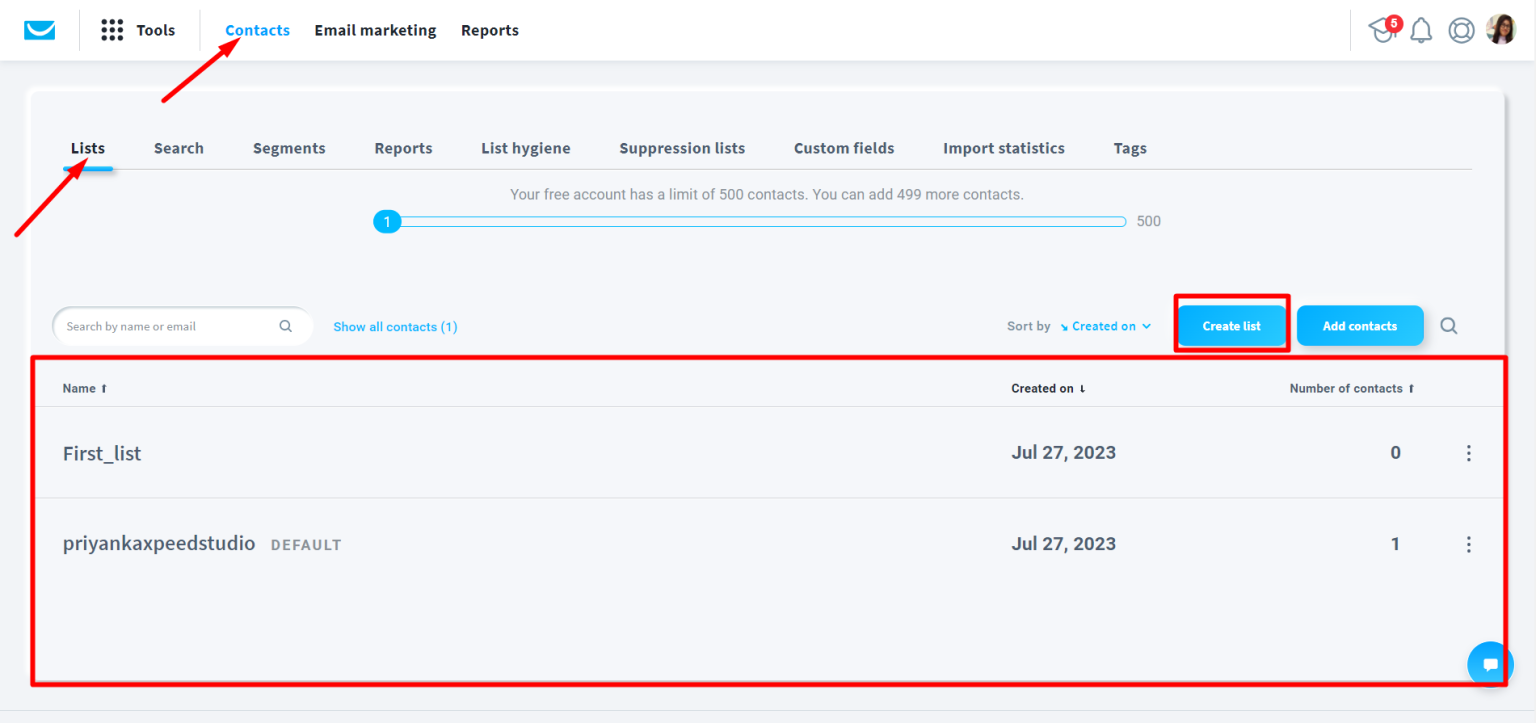Viewport: 1536px width, 723px height.
Task: Open the search magnifier beside Add contacts
Action: click(1448, 325)
